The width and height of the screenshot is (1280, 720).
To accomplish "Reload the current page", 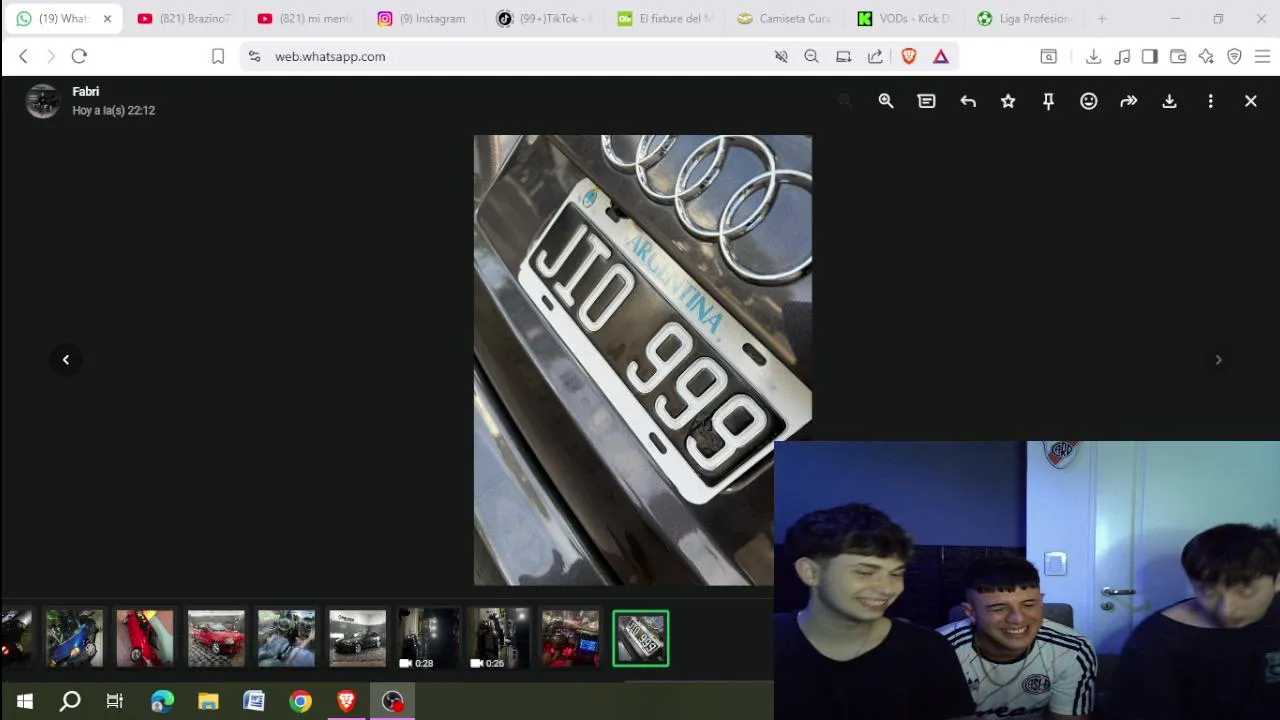I will coord(79,57).
